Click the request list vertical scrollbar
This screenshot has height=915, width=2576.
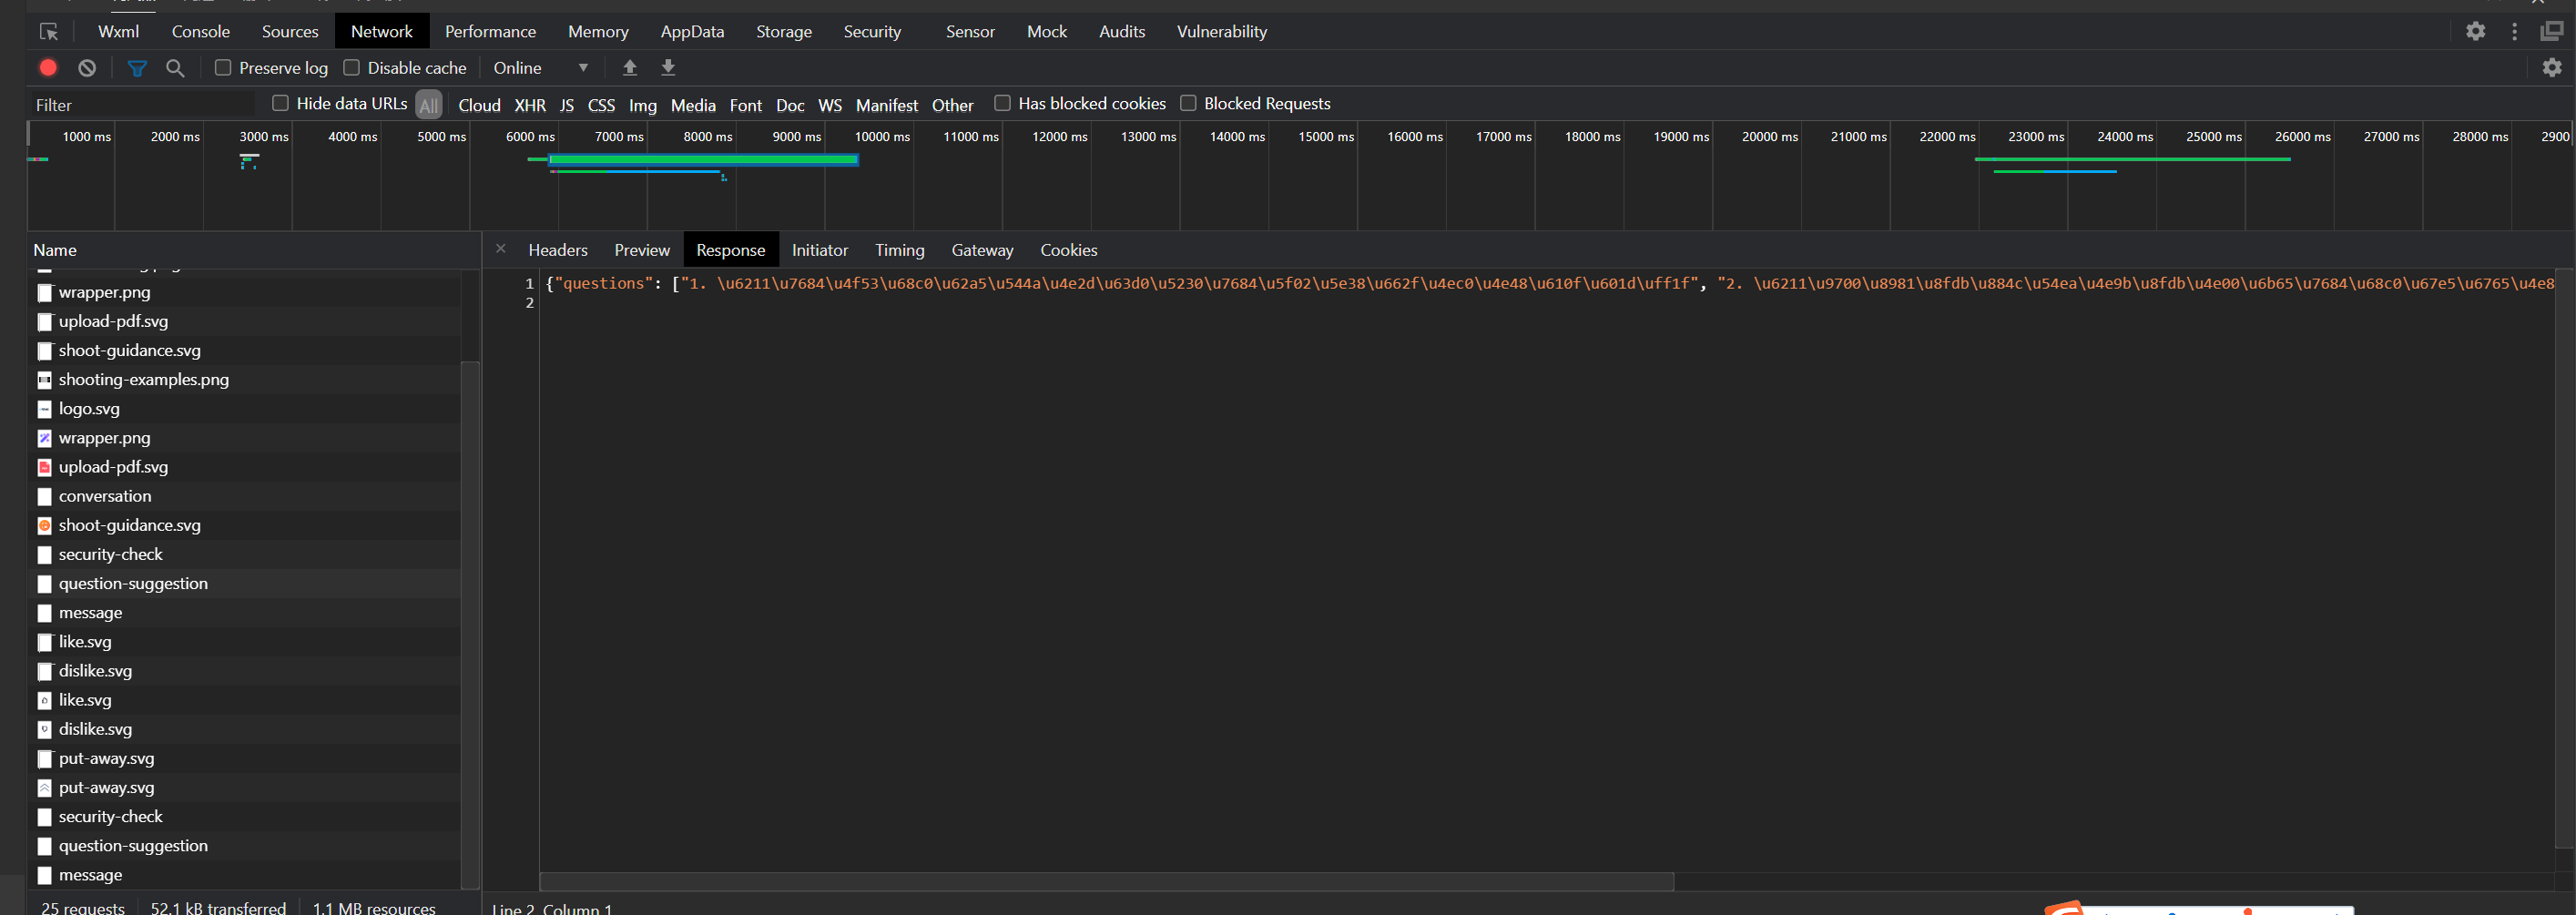pos(470,624)
